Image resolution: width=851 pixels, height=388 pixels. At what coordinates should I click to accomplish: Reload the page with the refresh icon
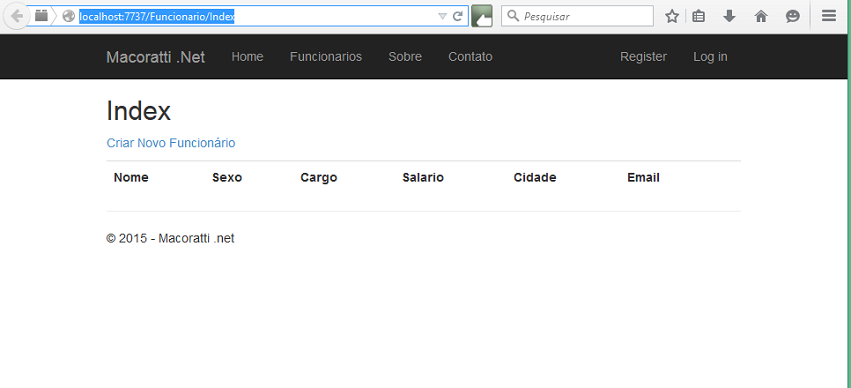point(458,16)
